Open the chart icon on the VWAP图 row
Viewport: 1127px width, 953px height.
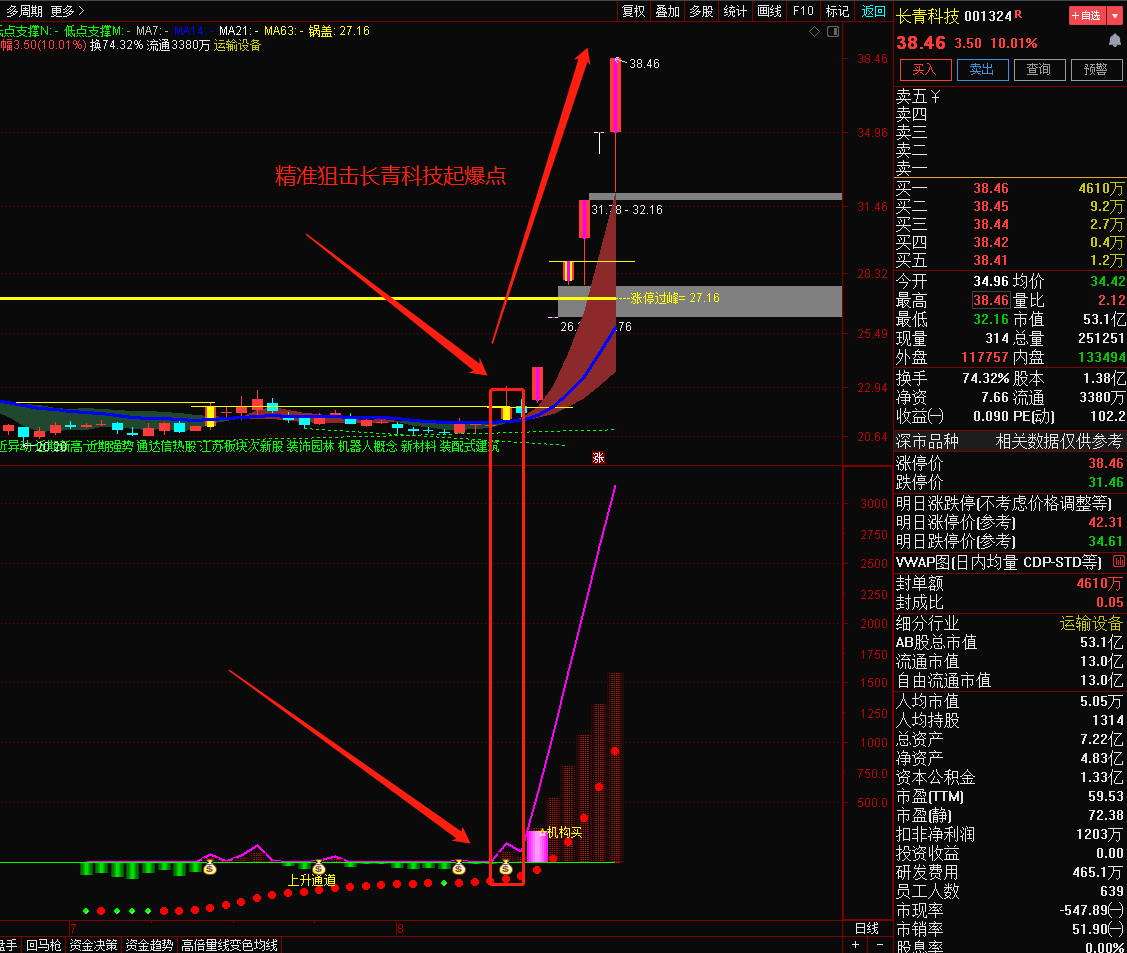[1119, 561]
